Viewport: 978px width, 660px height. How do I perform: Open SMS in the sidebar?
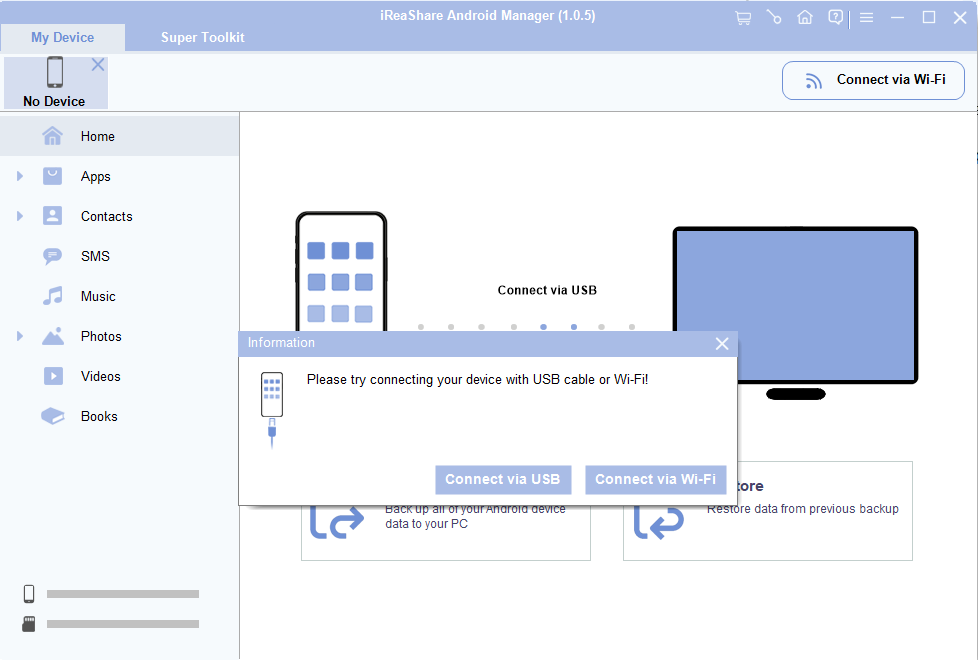tap(95, 256)
